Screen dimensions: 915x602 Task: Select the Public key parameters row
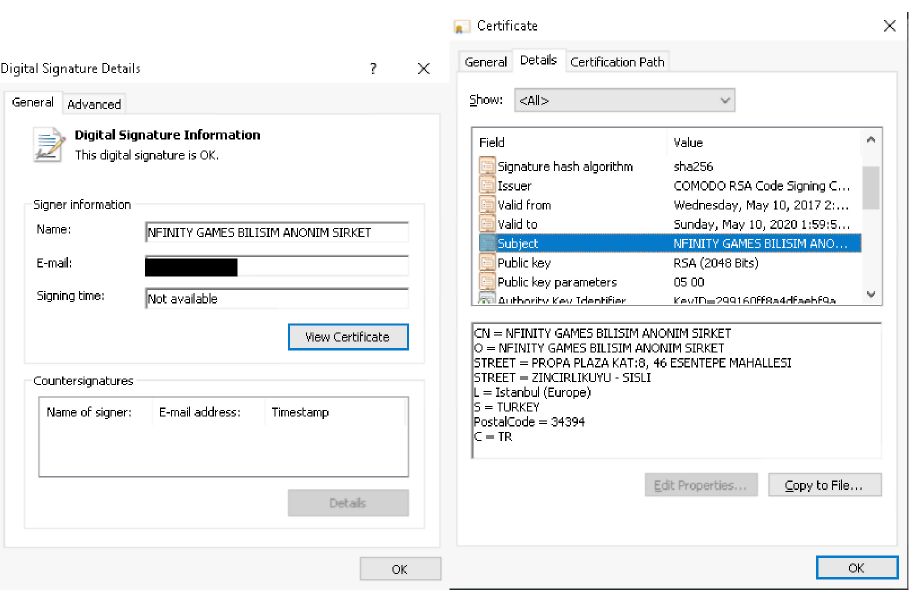[x=669, y=282]
